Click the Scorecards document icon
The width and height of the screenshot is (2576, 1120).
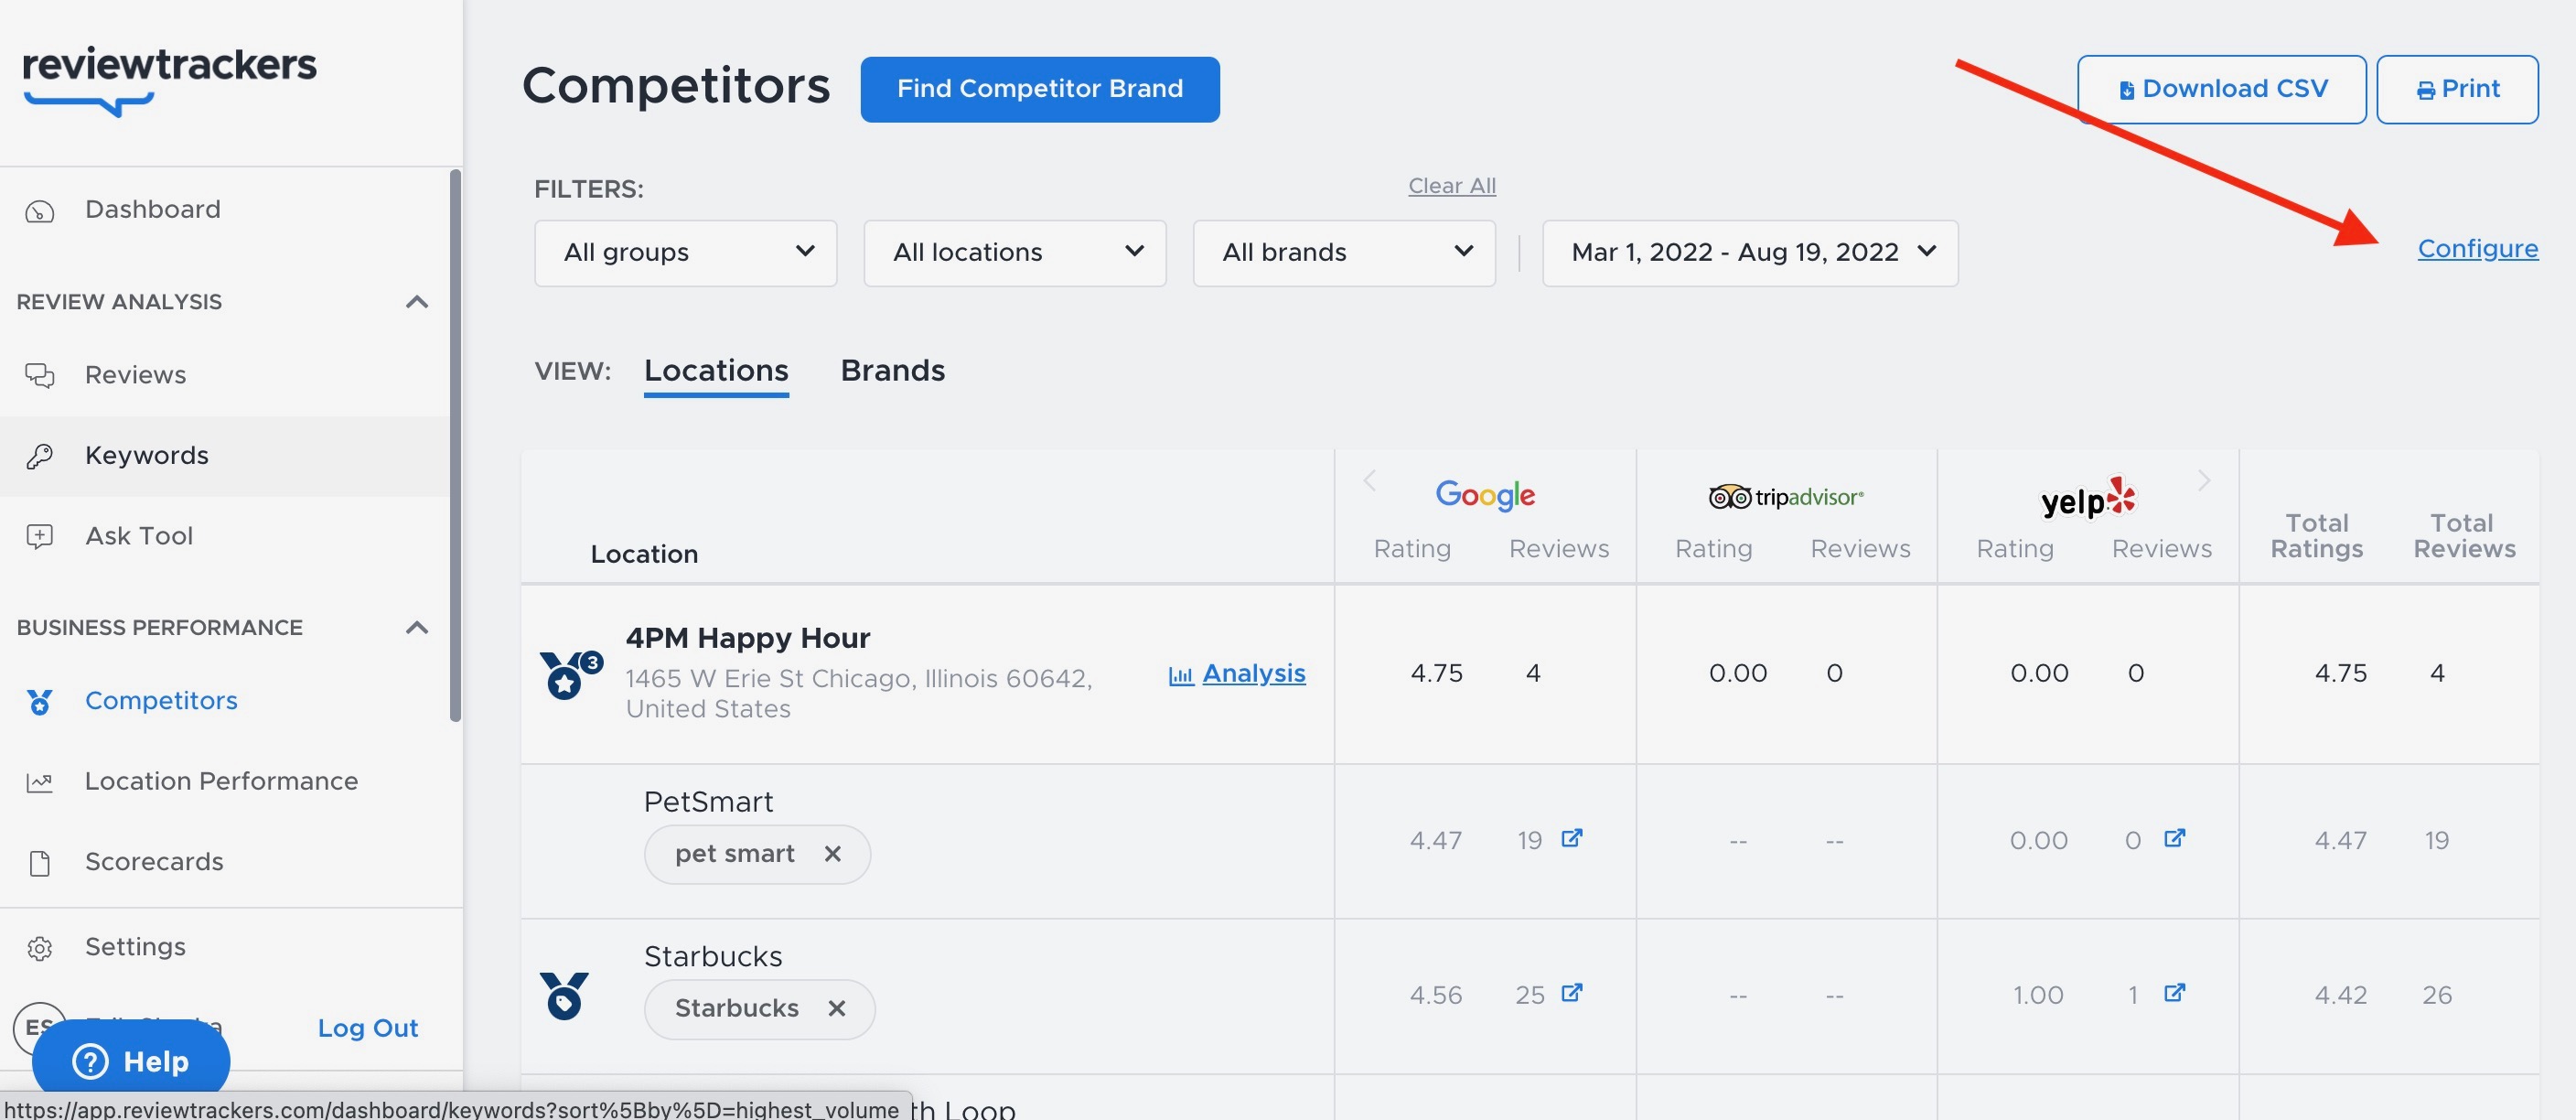[40, 863]
